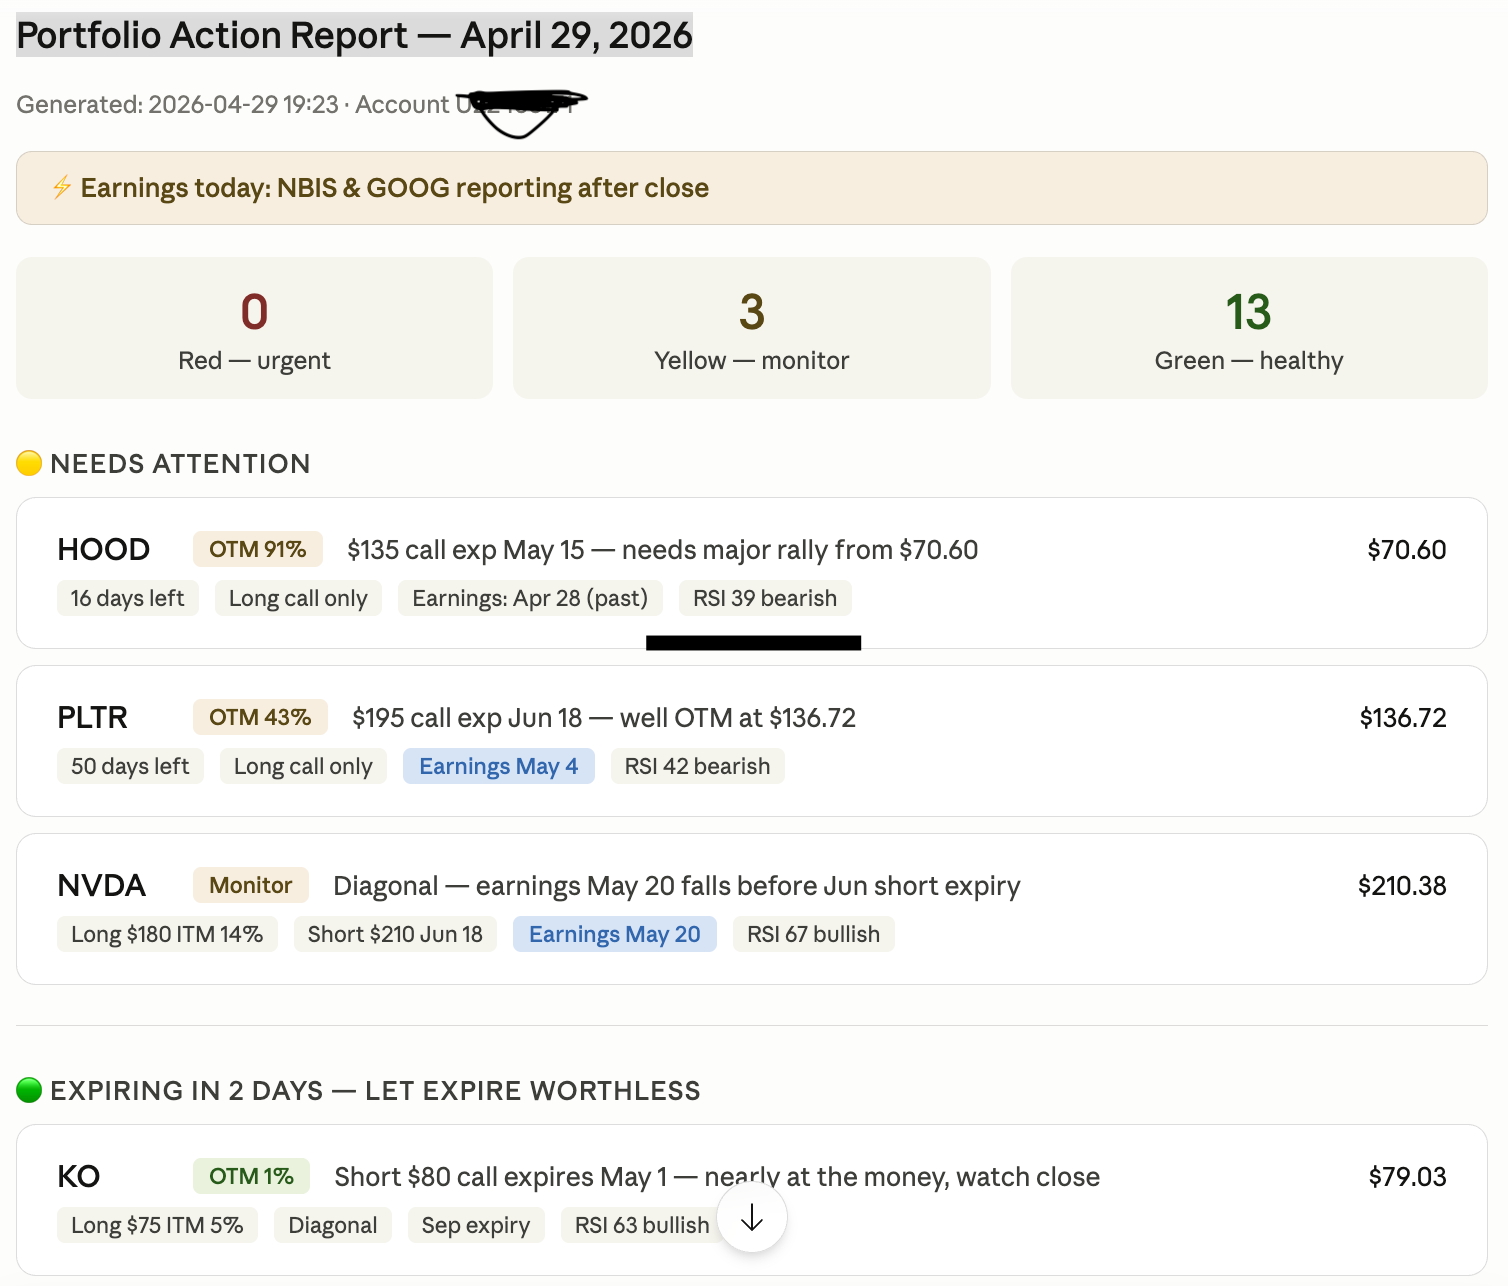Screen dimensions: 1508x1286
Task: Click the Long $75 ITM 5% tag
Action: [157, 1225]
